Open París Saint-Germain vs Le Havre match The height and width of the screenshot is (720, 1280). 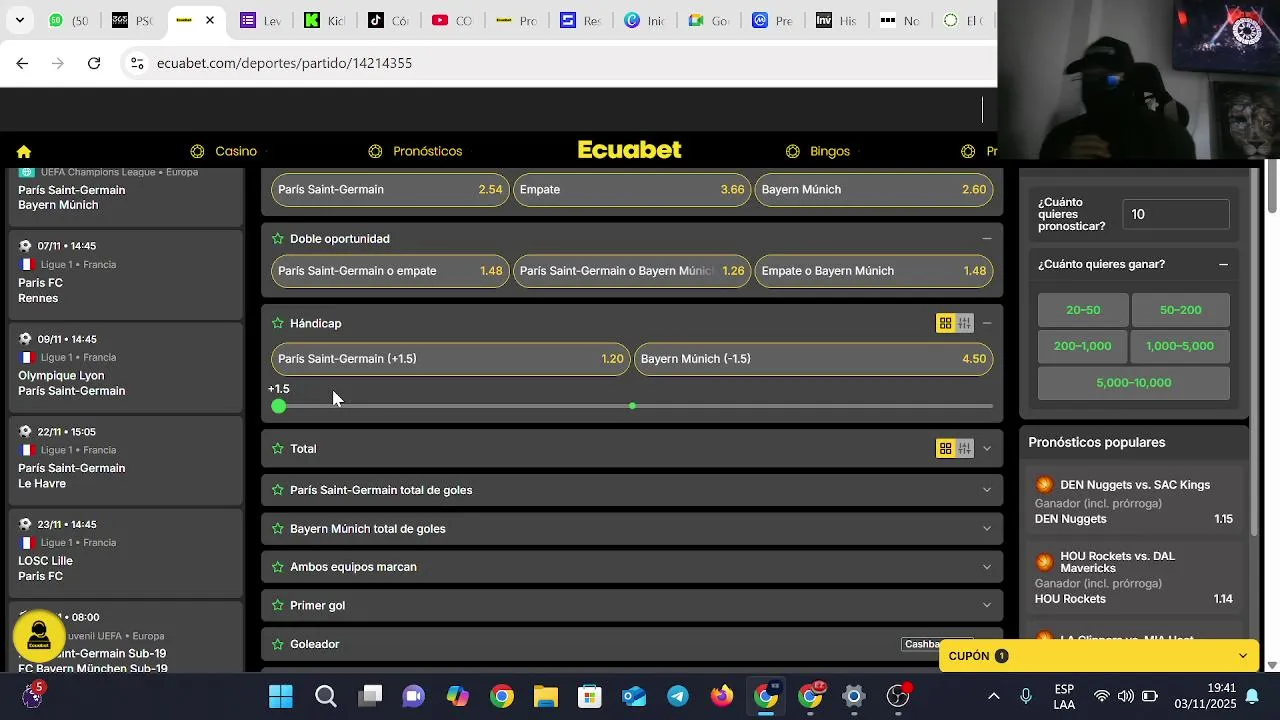126,460
